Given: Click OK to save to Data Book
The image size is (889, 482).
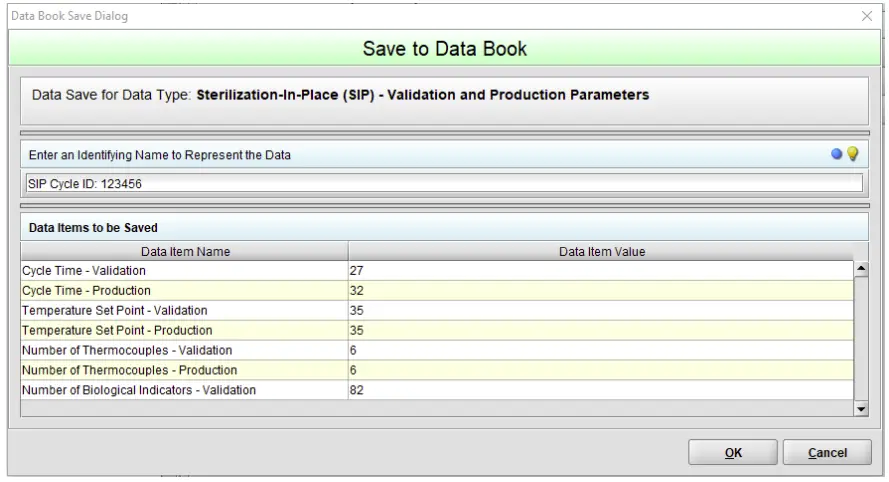Looking at the screenshot, I should pyautogui.click(x=733, y=453).
